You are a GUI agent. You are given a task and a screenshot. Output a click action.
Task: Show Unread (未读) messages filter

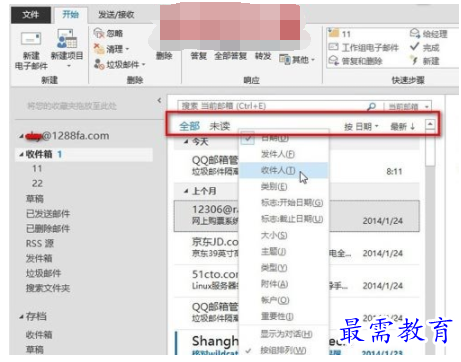220,126
